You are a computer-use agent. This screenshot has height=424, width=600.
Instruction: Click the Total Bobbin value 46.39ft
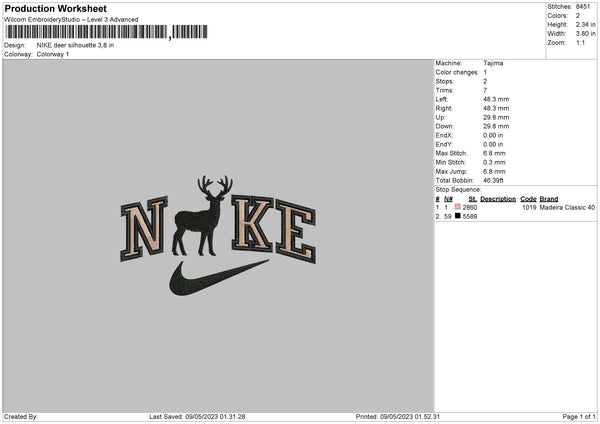pyautogui.click(x=493, y=181)
